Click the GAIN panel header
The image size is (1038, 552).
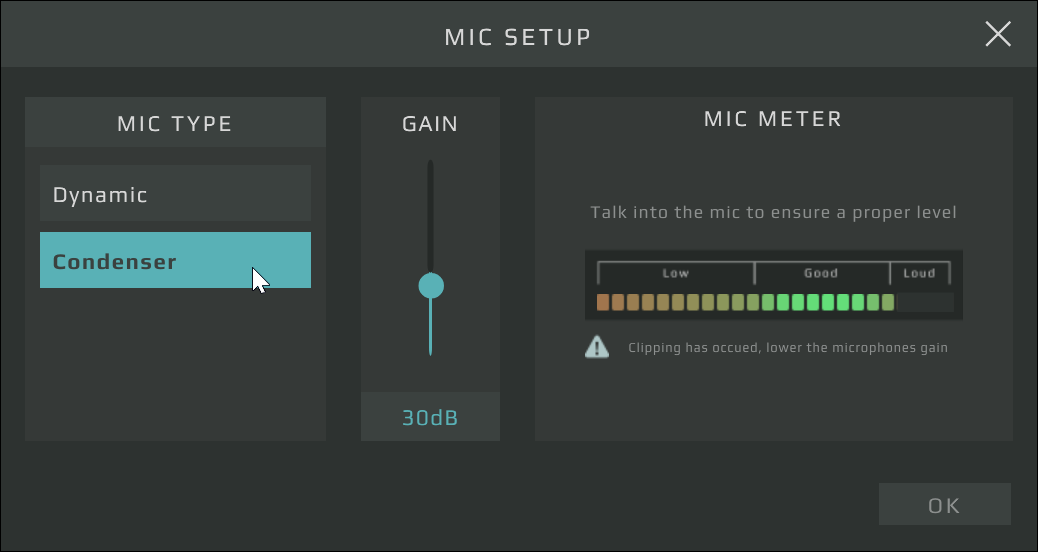[430, 124]
